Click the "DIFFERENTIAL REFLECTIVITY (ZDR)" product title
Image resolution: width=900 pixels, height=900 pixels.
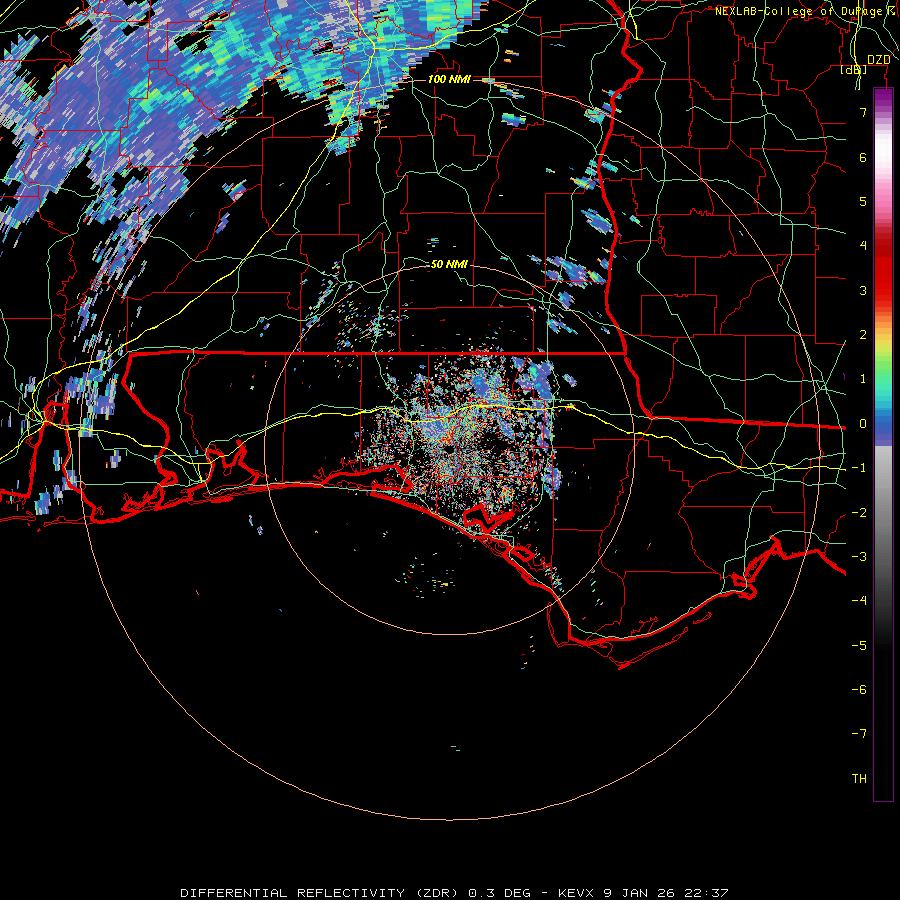coord(319,893)
